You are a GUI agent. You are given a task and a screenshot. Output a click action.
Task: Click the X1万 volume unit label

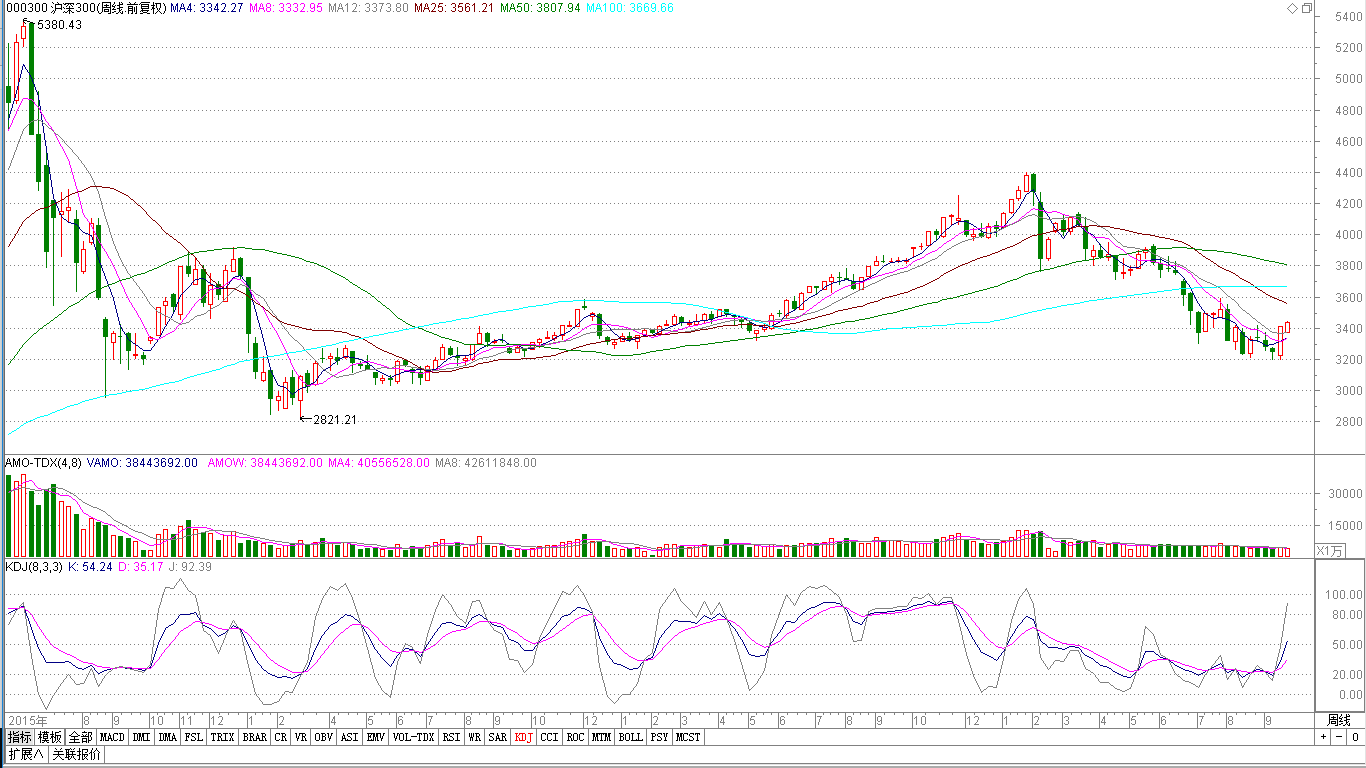click(x=1330, y=550)
